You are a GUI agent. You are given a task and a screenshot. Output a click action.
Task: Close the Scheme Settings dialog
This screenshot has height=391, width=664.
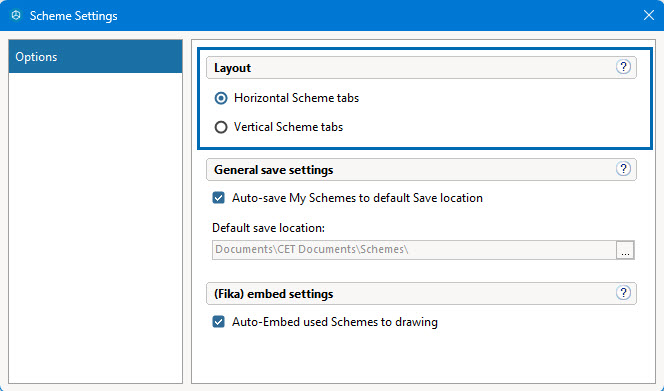coord(648,16)
